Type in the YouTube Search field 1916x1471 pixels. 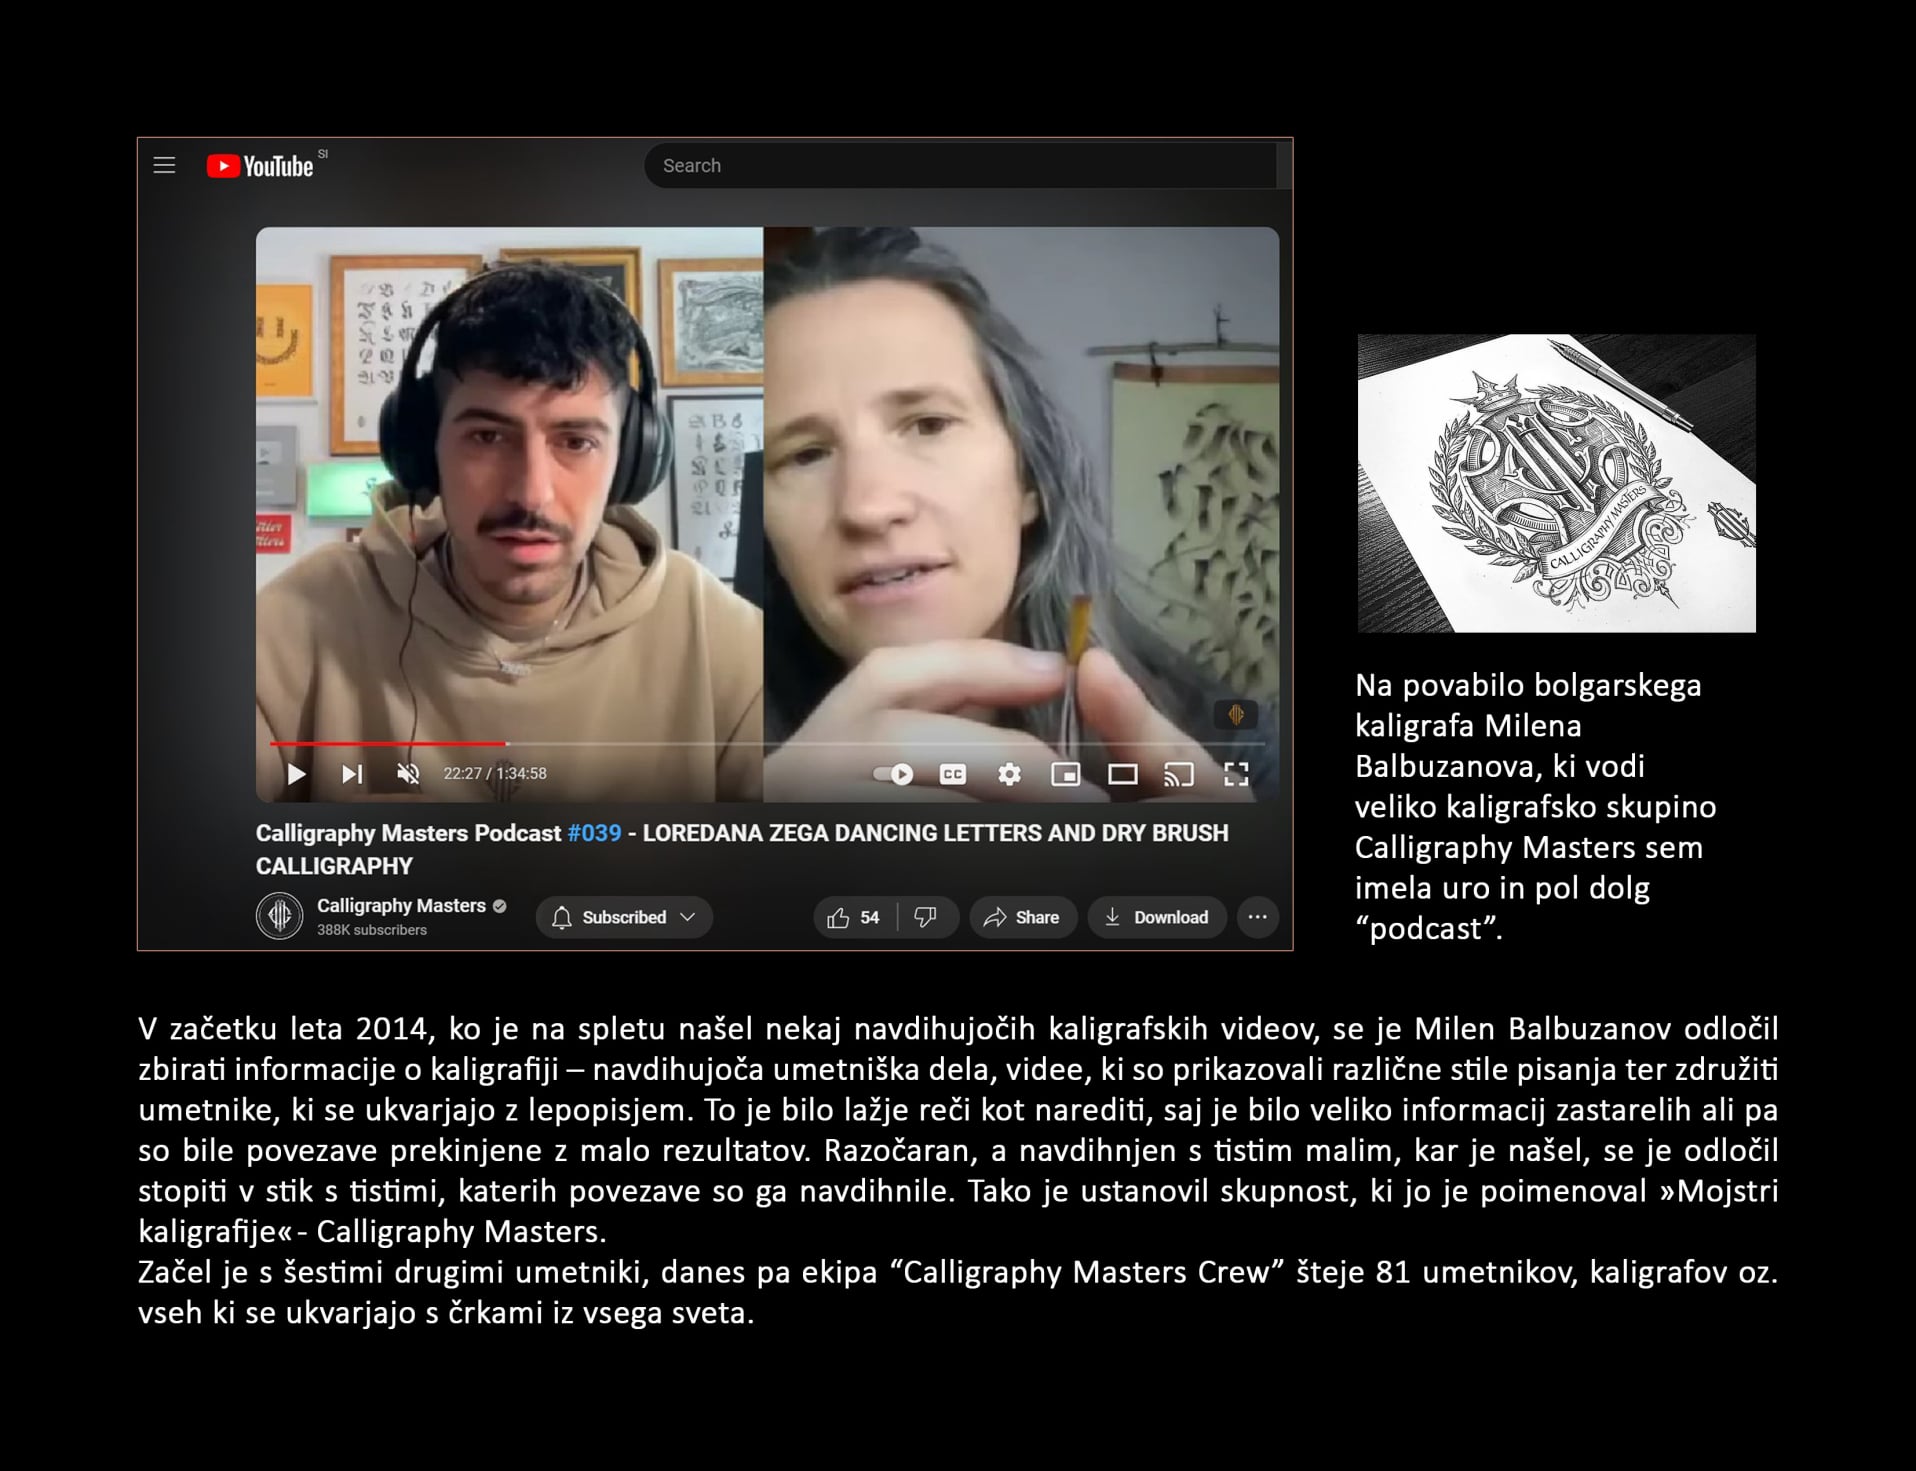[x=960, y=166]
